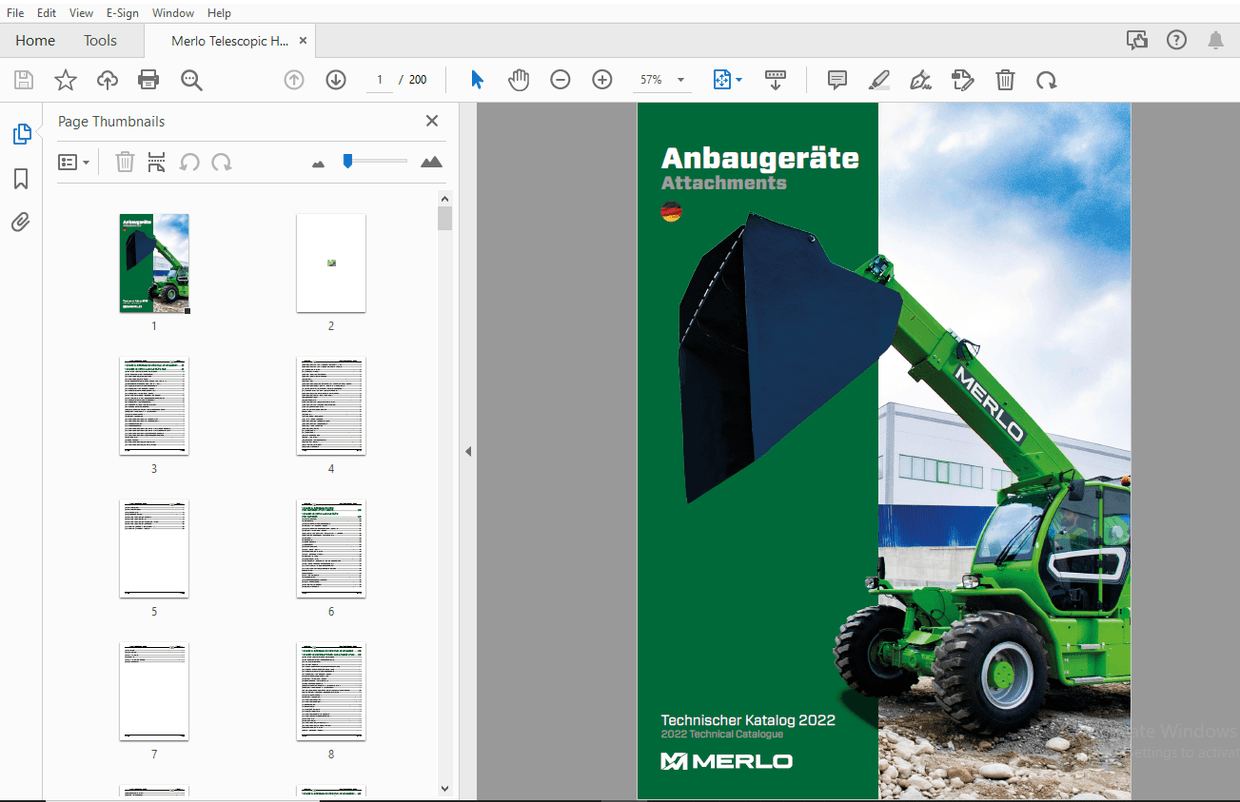Open the page display options dropdown
The height and width of the screenshot is (802, 1240).
point(727,79)
